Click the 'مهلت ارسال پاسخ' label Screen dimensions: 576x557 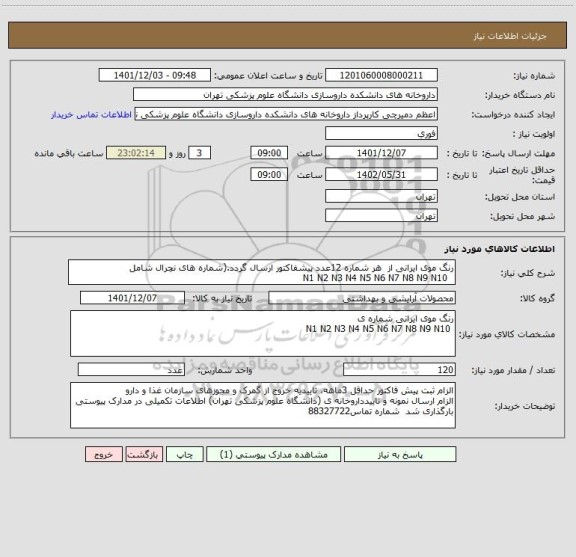[518, 154]
